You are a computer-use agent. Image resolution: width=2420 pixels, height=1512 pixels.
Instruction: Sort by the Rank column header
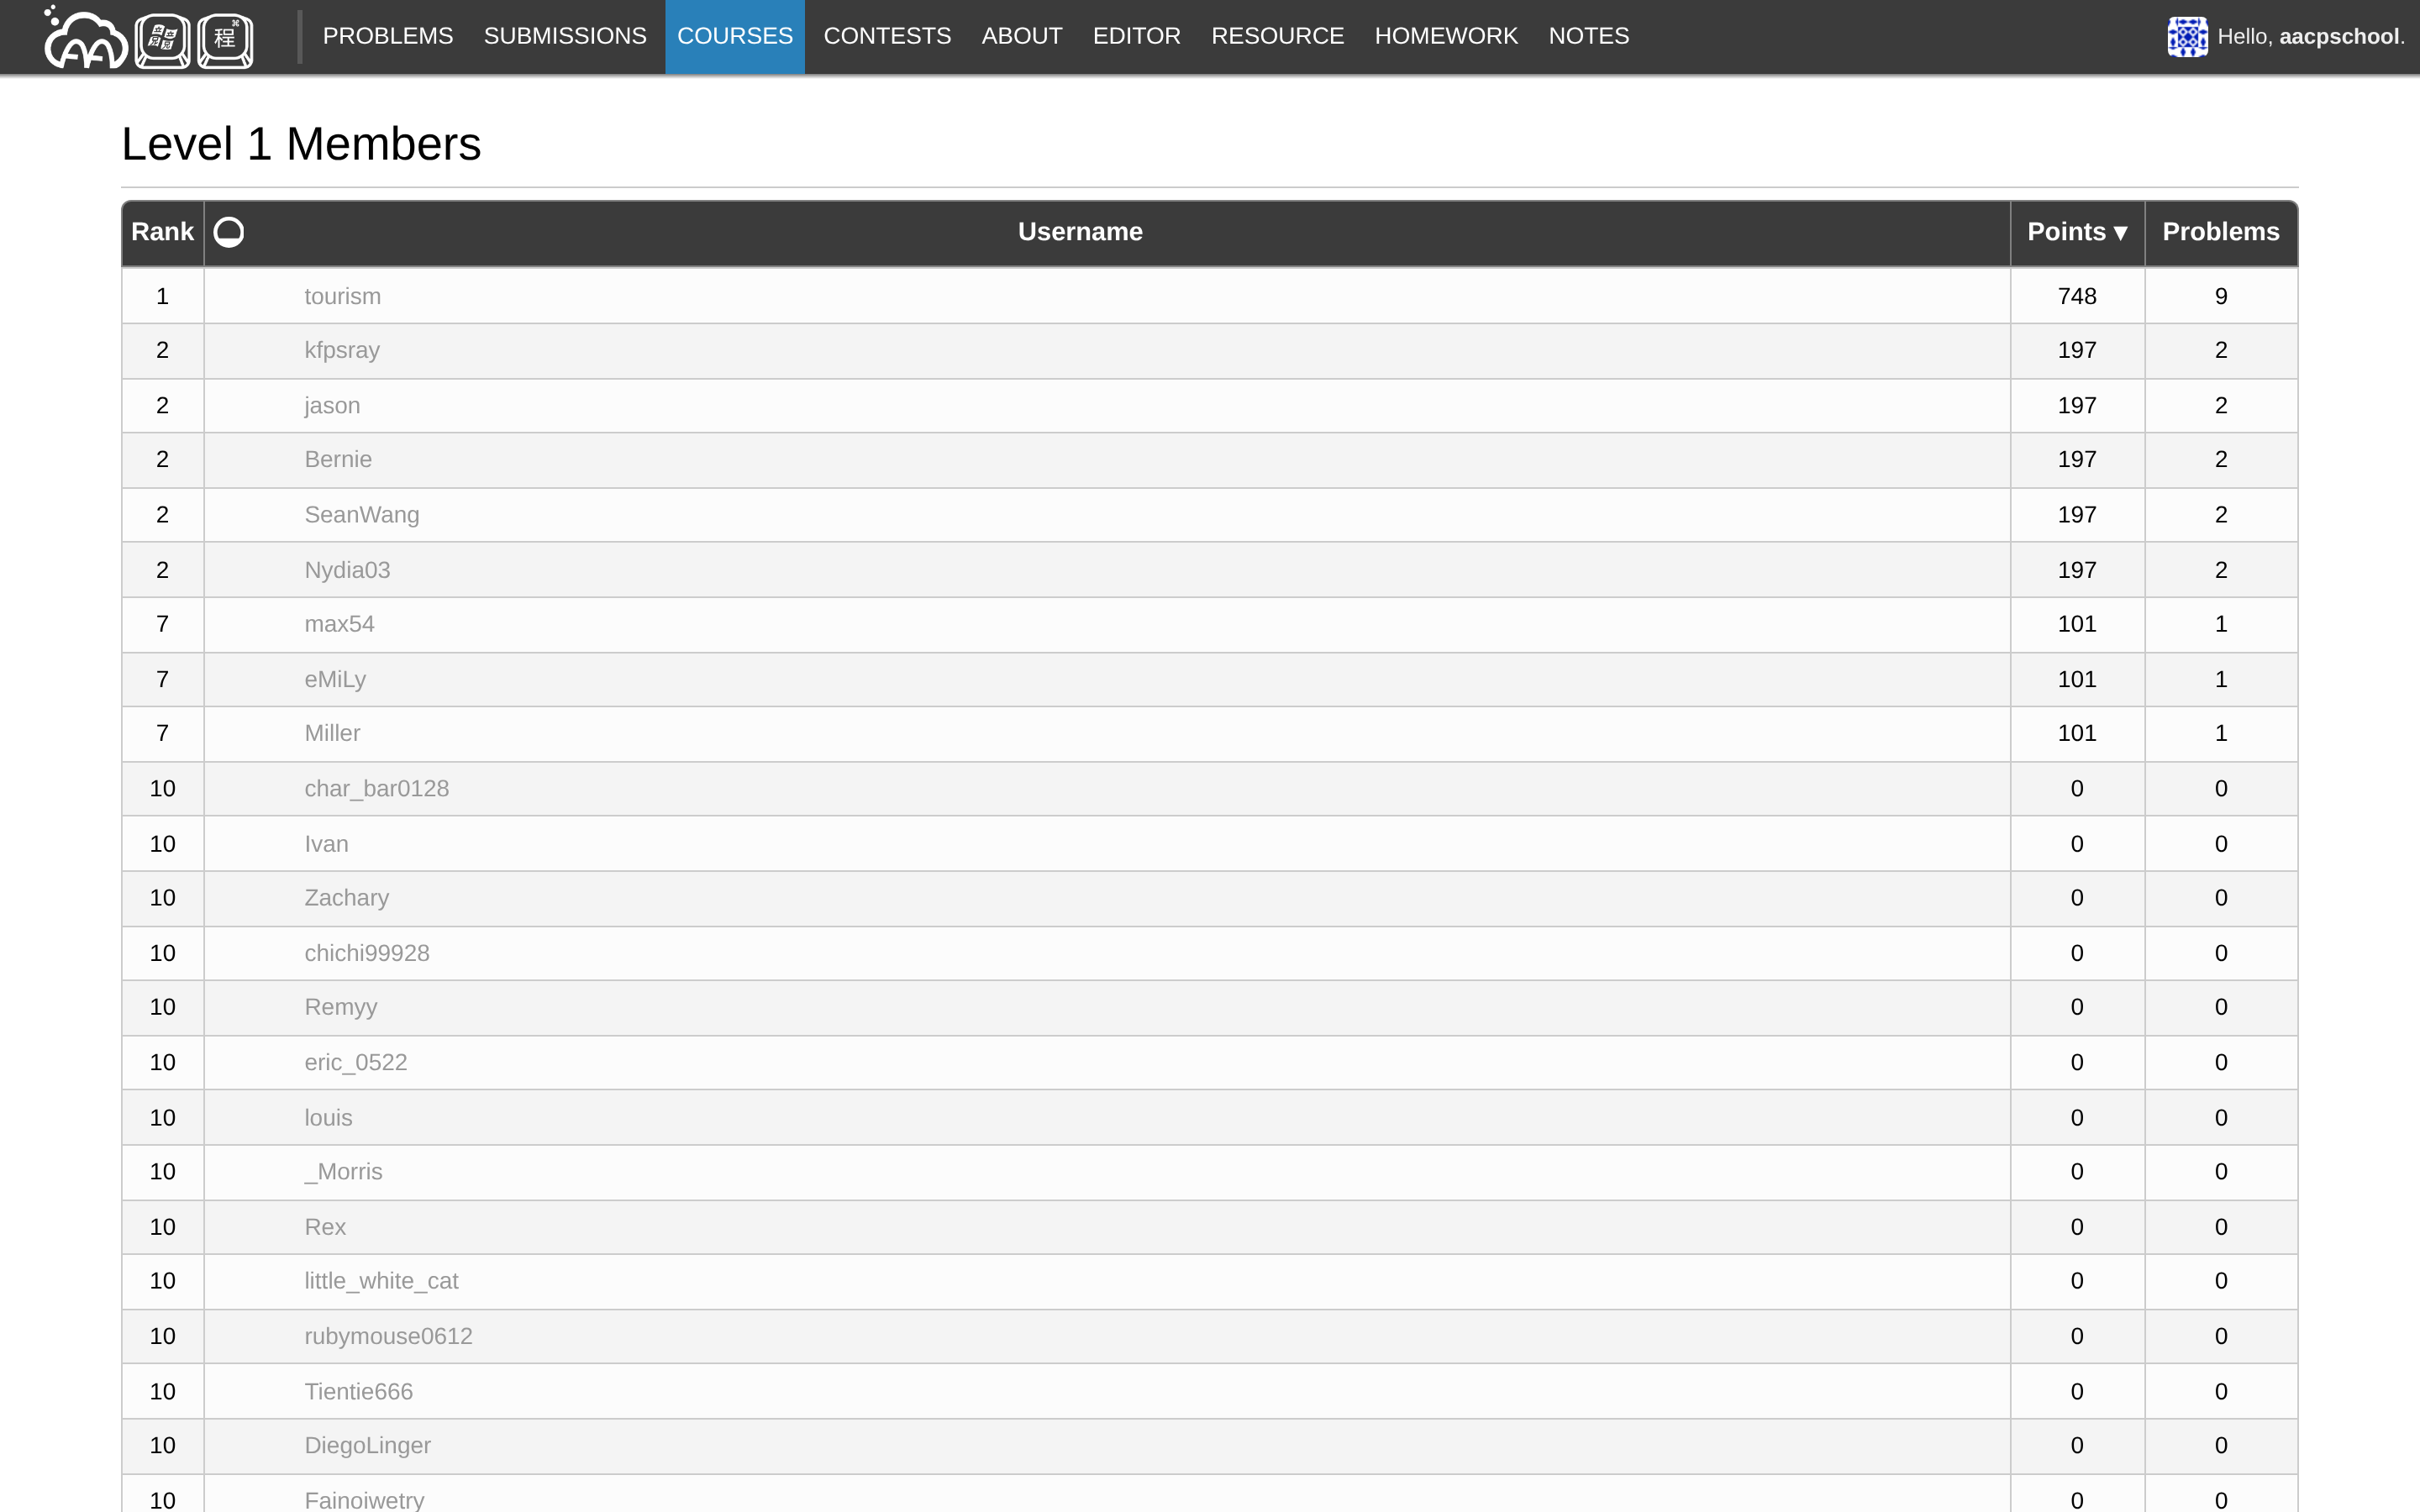pyautogui.click(x=162, y=232)
